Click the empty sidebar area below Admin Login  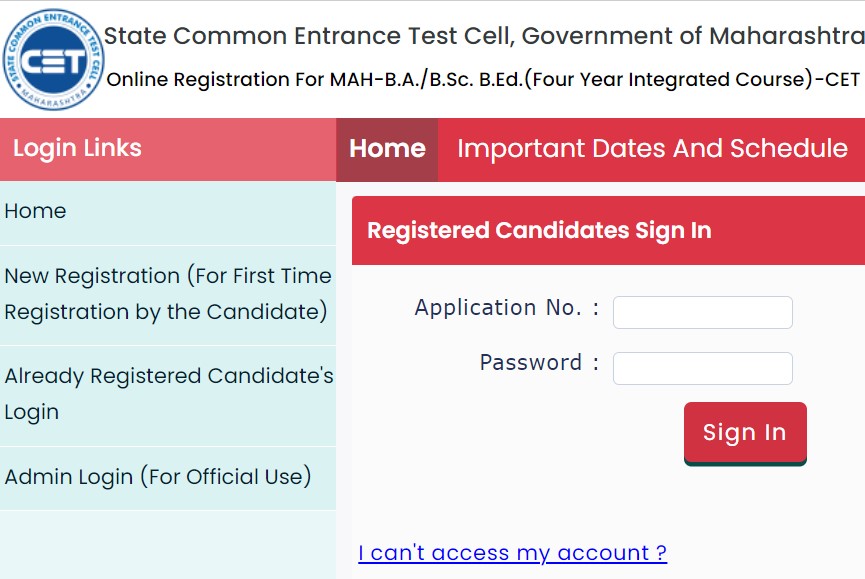(168, 543)
